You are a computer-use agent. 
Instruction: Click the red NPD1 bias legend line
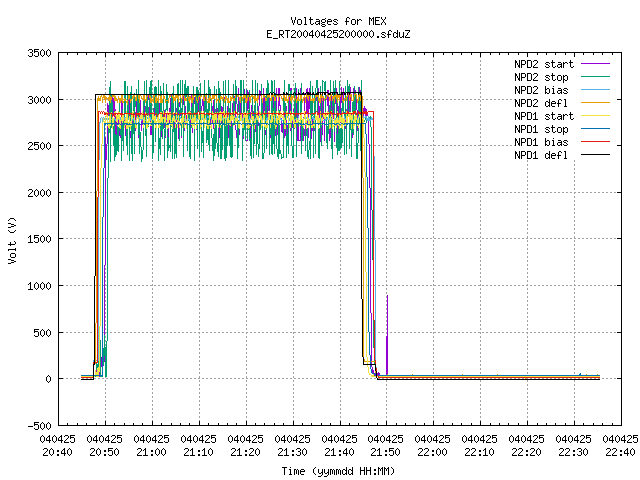tap(595, 142)
